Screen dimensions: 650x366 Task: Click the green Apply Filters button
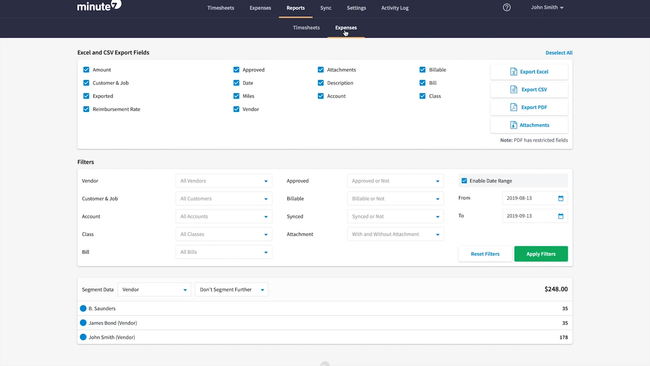click(541, 254)
